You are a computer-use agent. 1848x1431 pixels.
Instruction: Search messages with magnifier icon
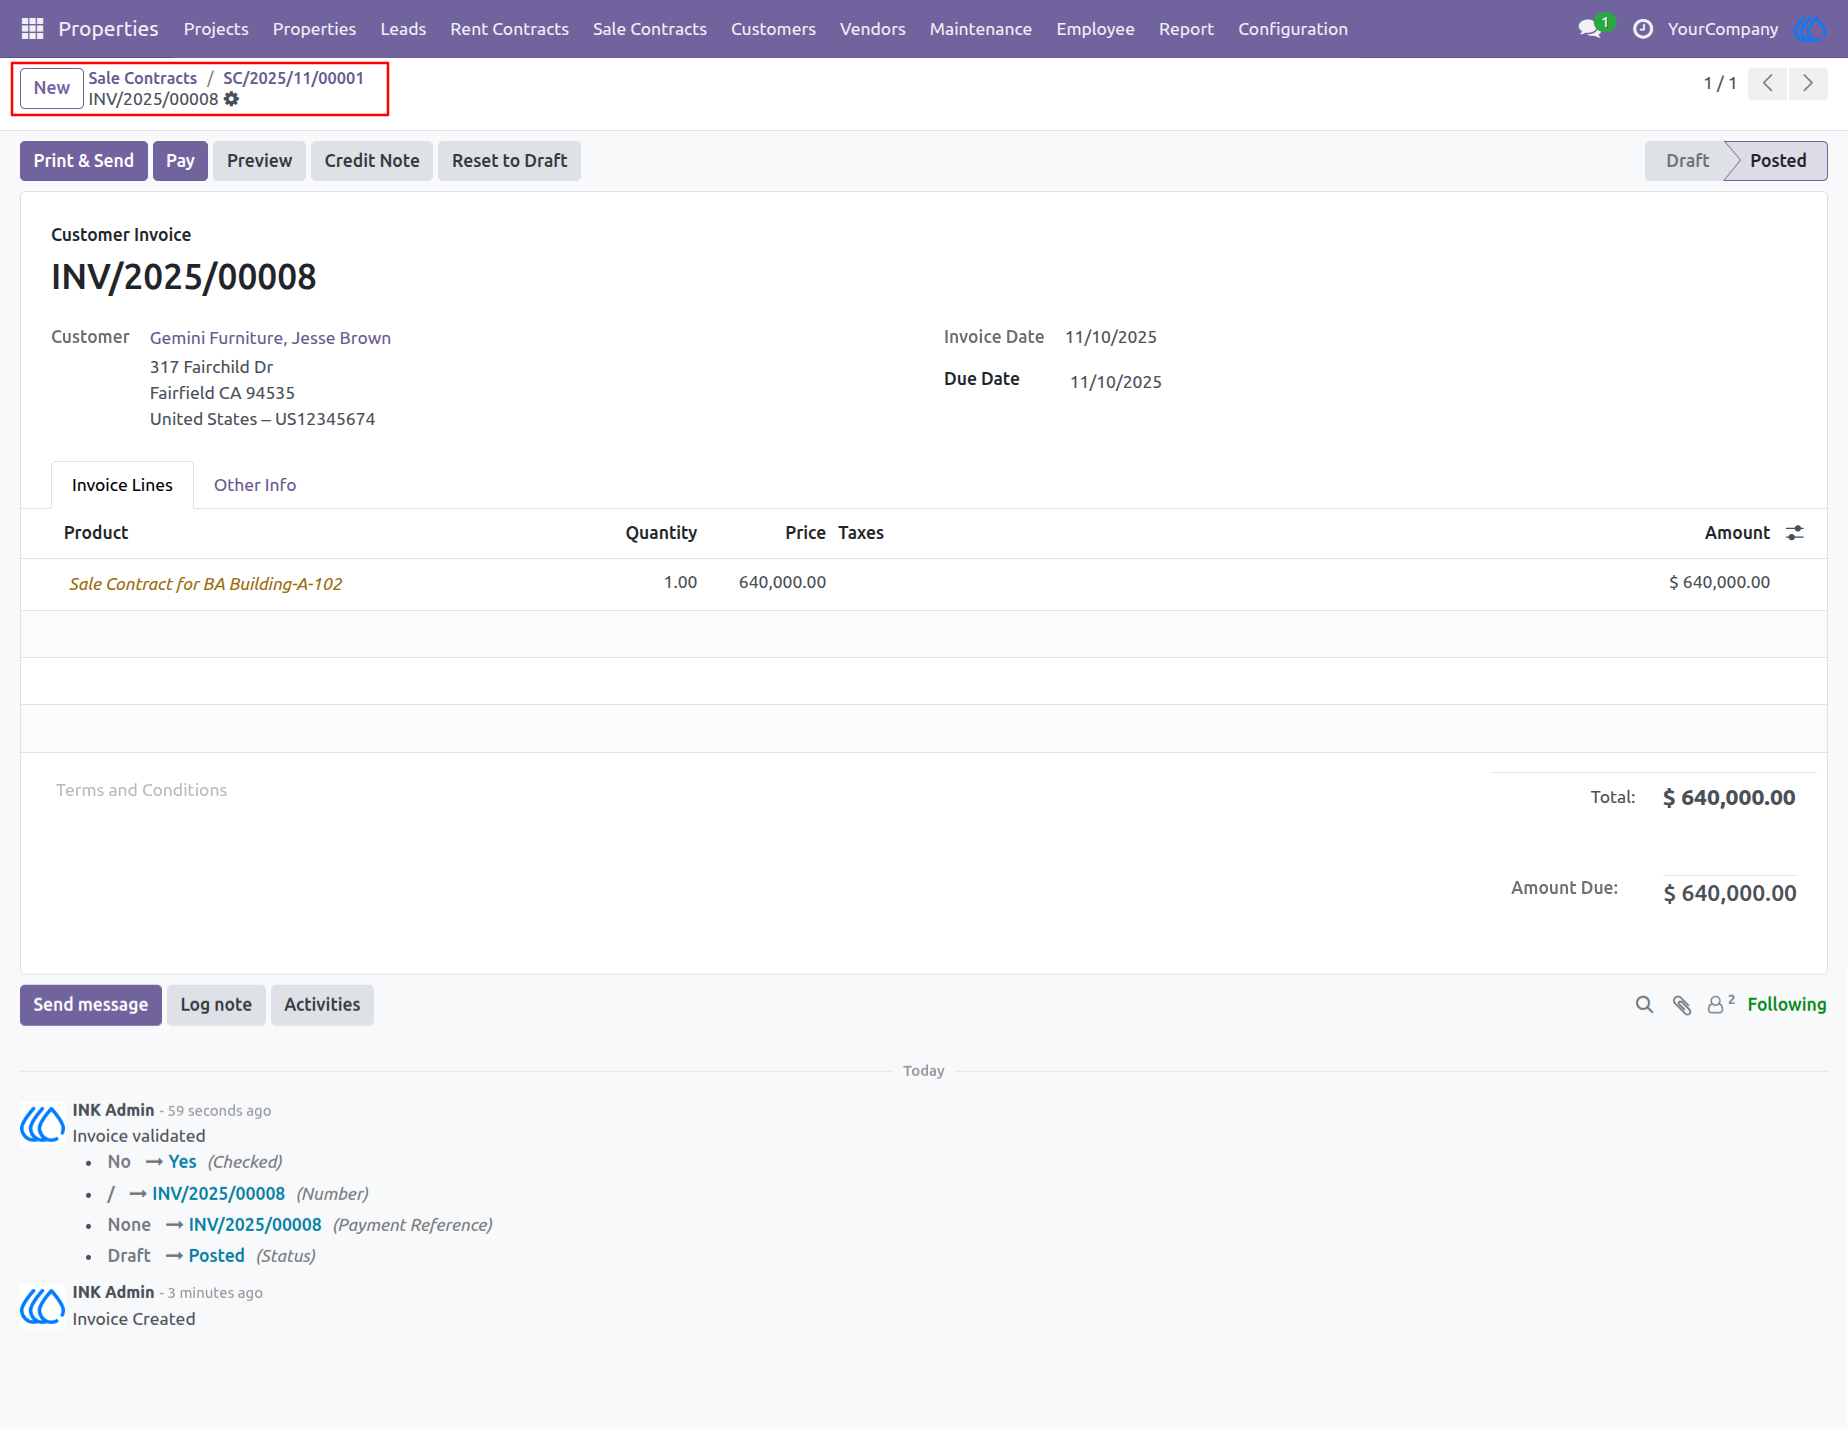pos(1644,1005)
